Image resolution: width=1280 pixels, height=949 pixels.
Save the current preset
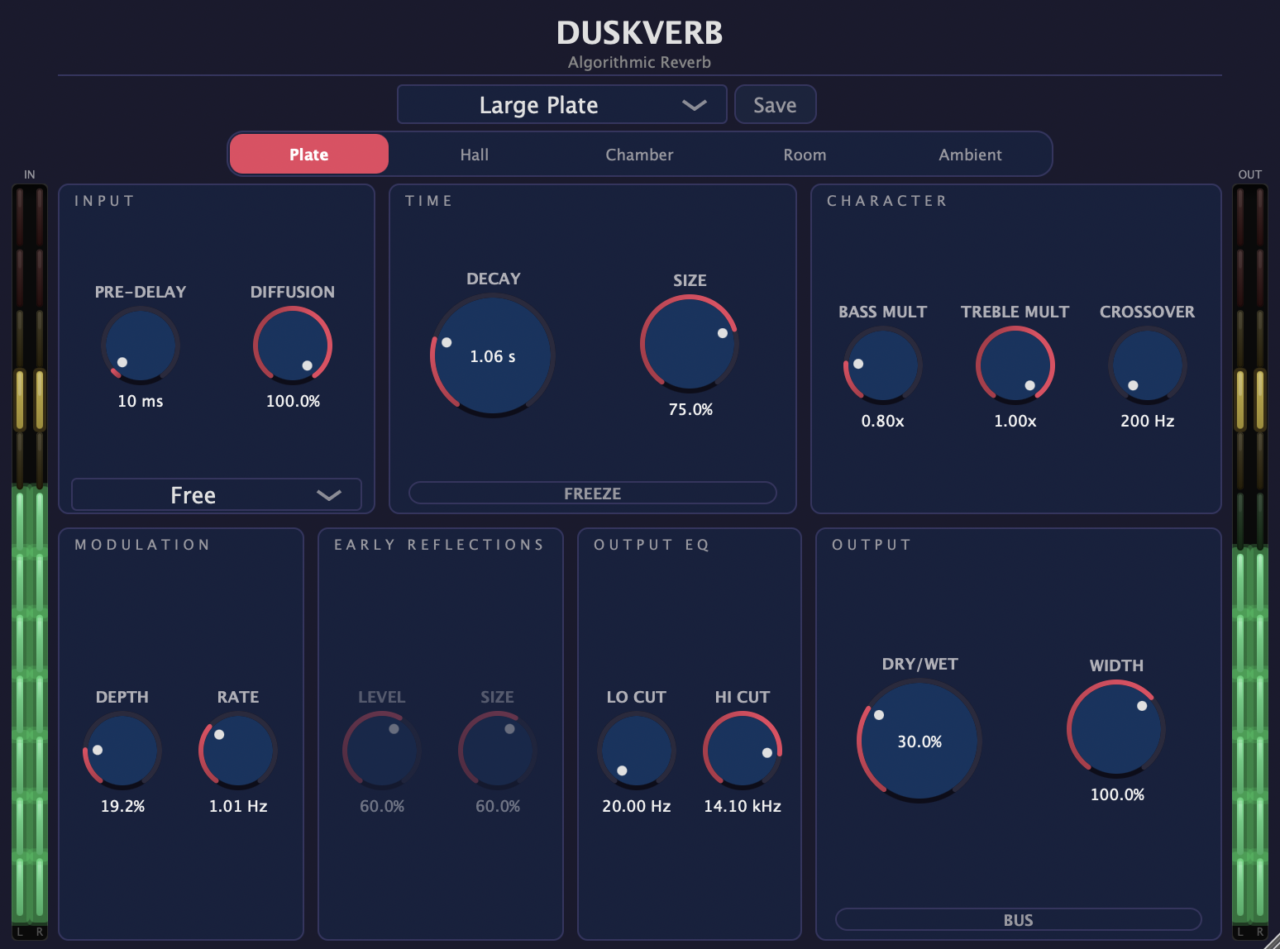(x=775, y=104)
